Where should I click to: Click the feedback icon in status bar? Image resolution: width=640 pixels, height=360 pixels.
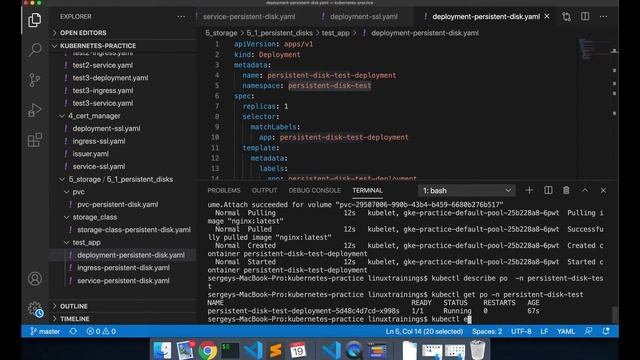(x=588, y=331)
